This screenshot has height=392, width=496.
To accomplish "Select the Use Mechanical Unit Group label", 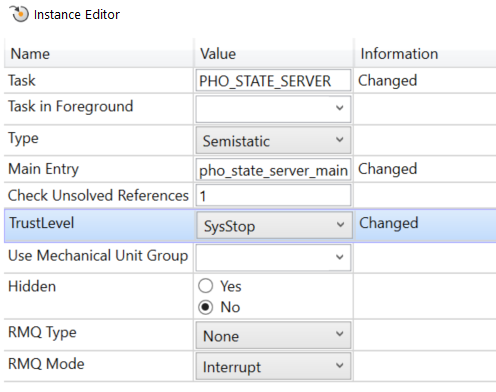I will [x=98, y=256].
